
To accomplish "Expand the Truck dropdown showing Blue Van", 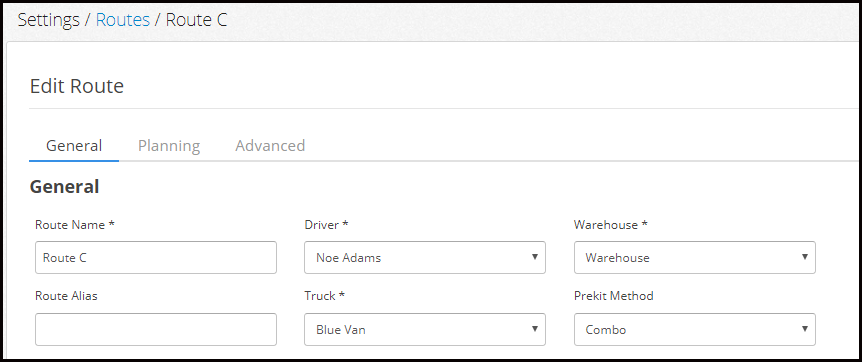I will pos(424,330).
